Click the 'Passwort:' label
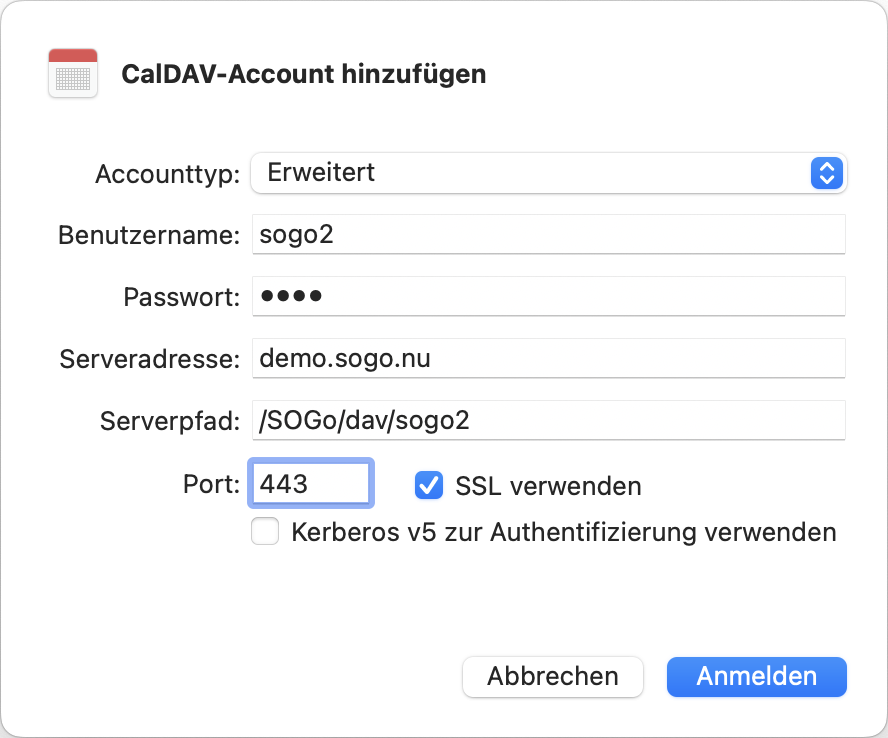This screenshot has width=888, height=738. pos(181,298)
